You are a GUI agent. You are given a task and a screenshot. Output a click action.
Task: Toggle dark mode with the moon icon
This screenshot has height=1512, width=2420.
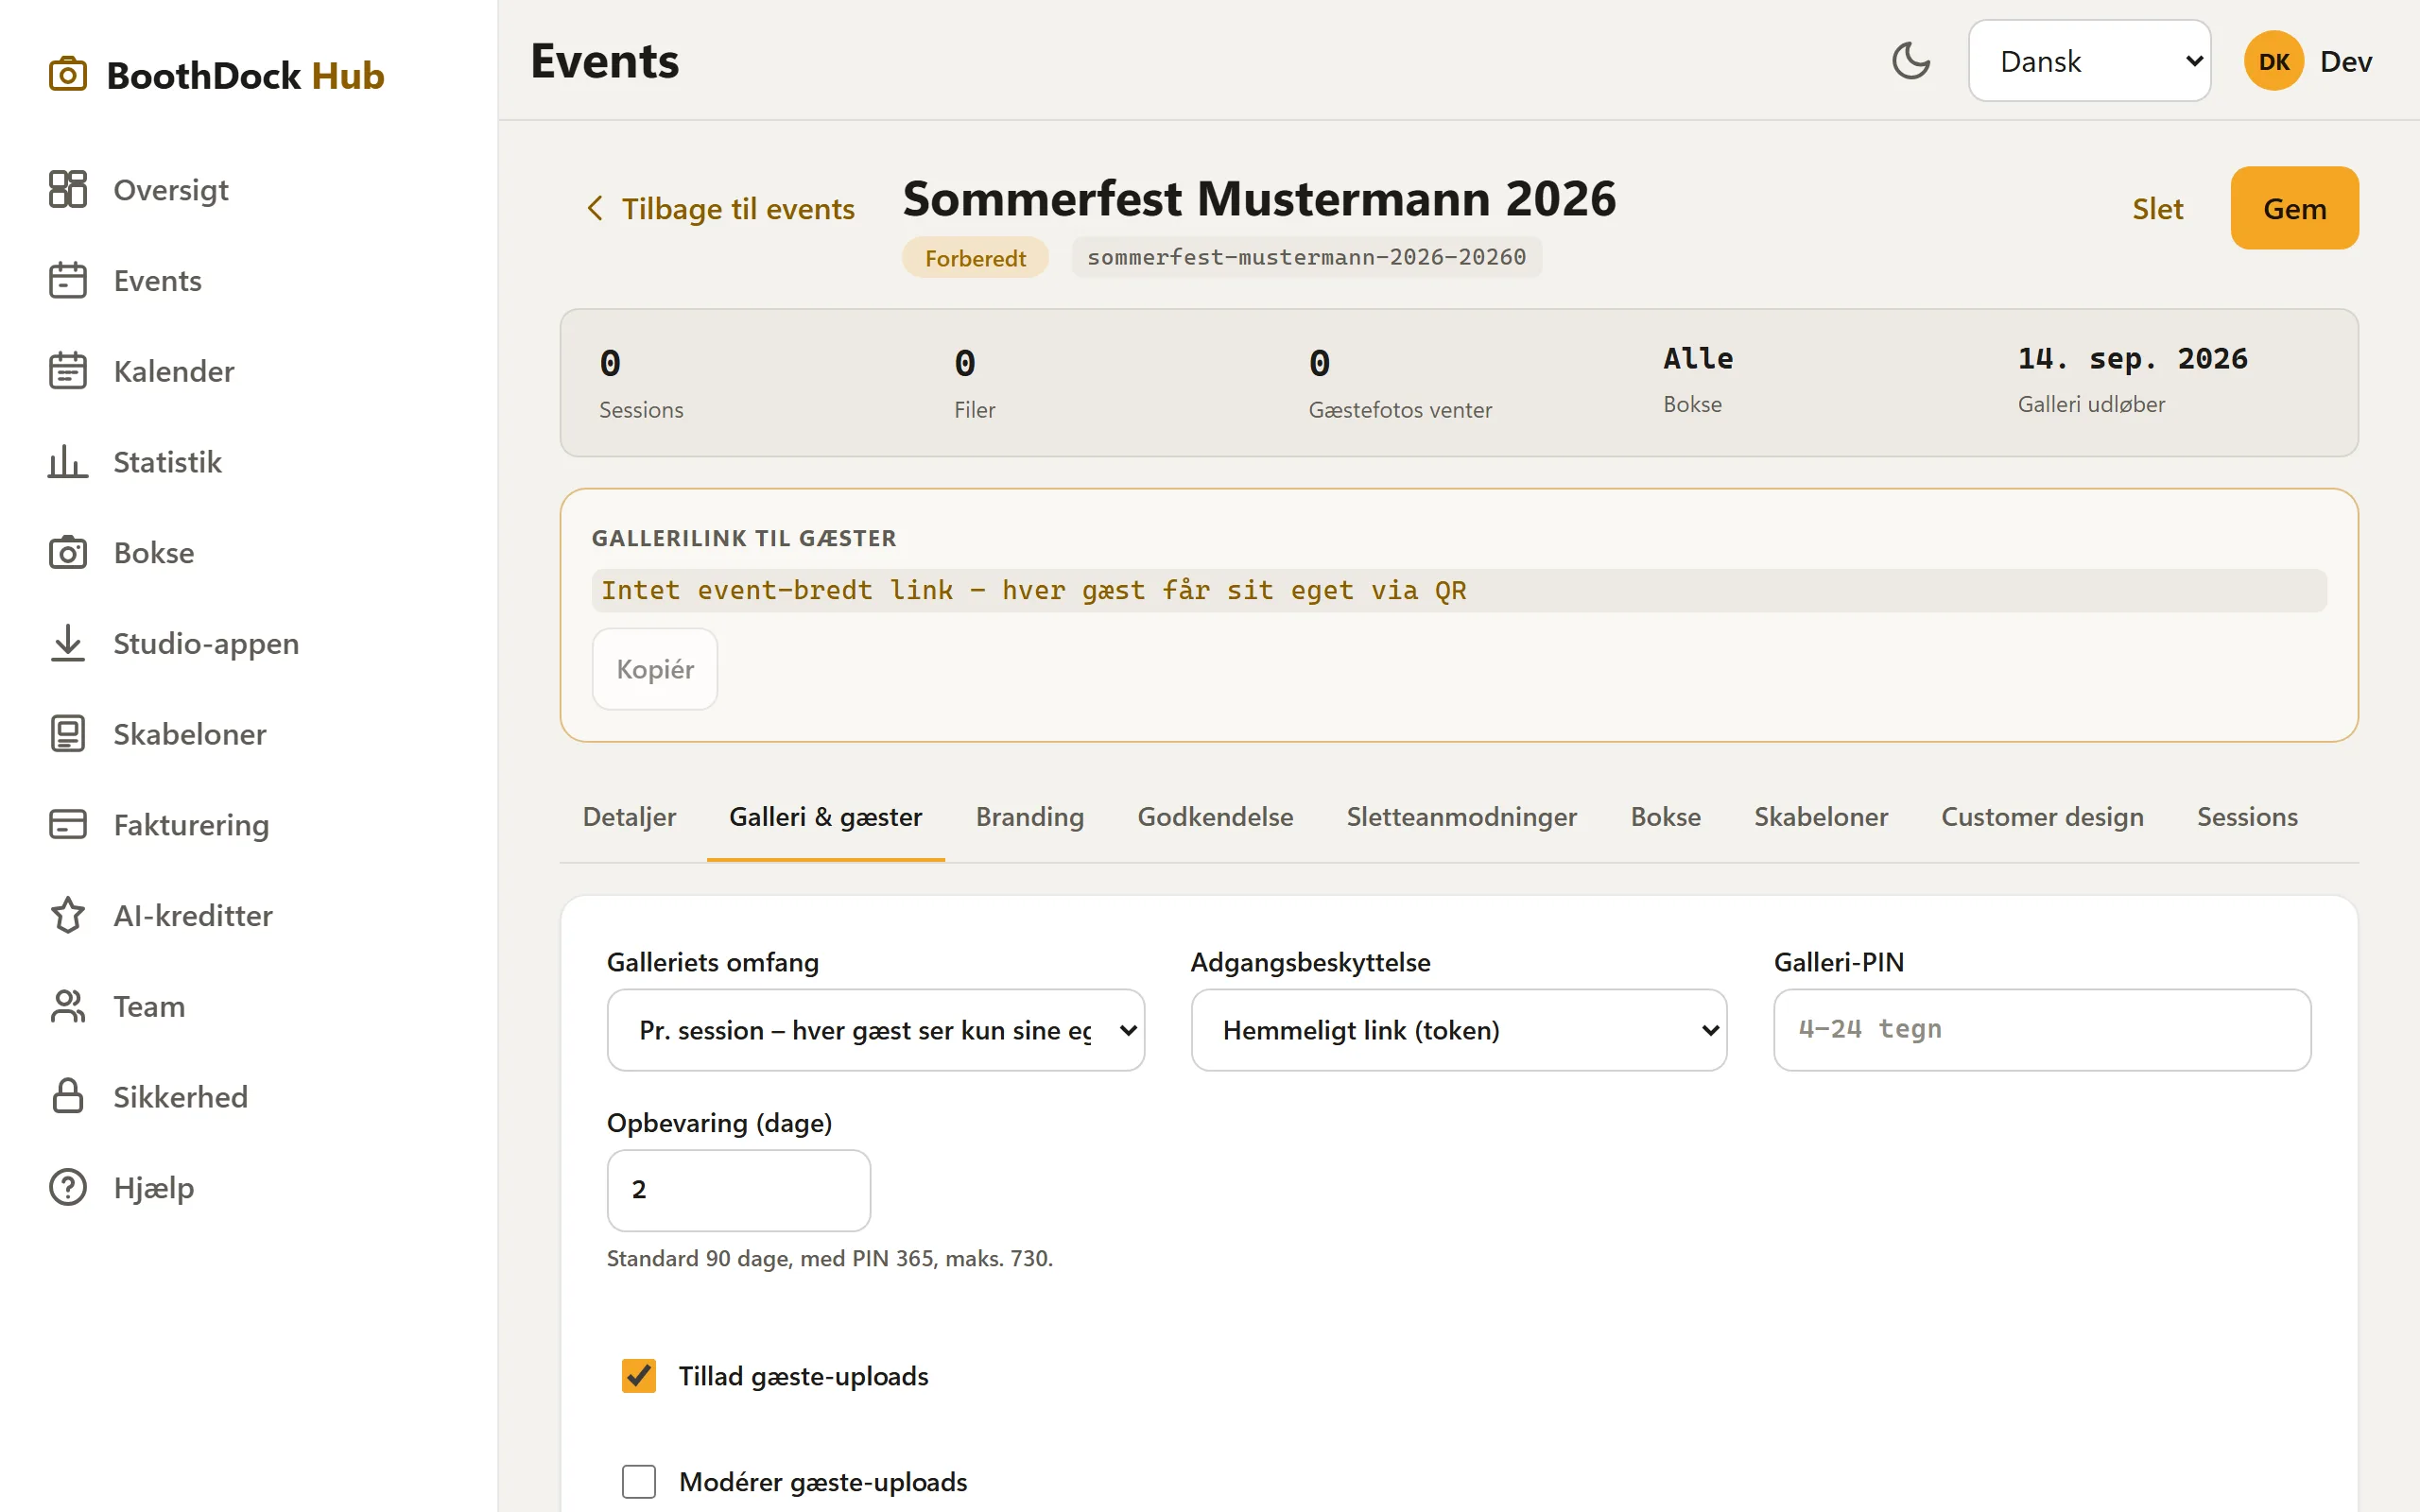(x=1910, y=61)
